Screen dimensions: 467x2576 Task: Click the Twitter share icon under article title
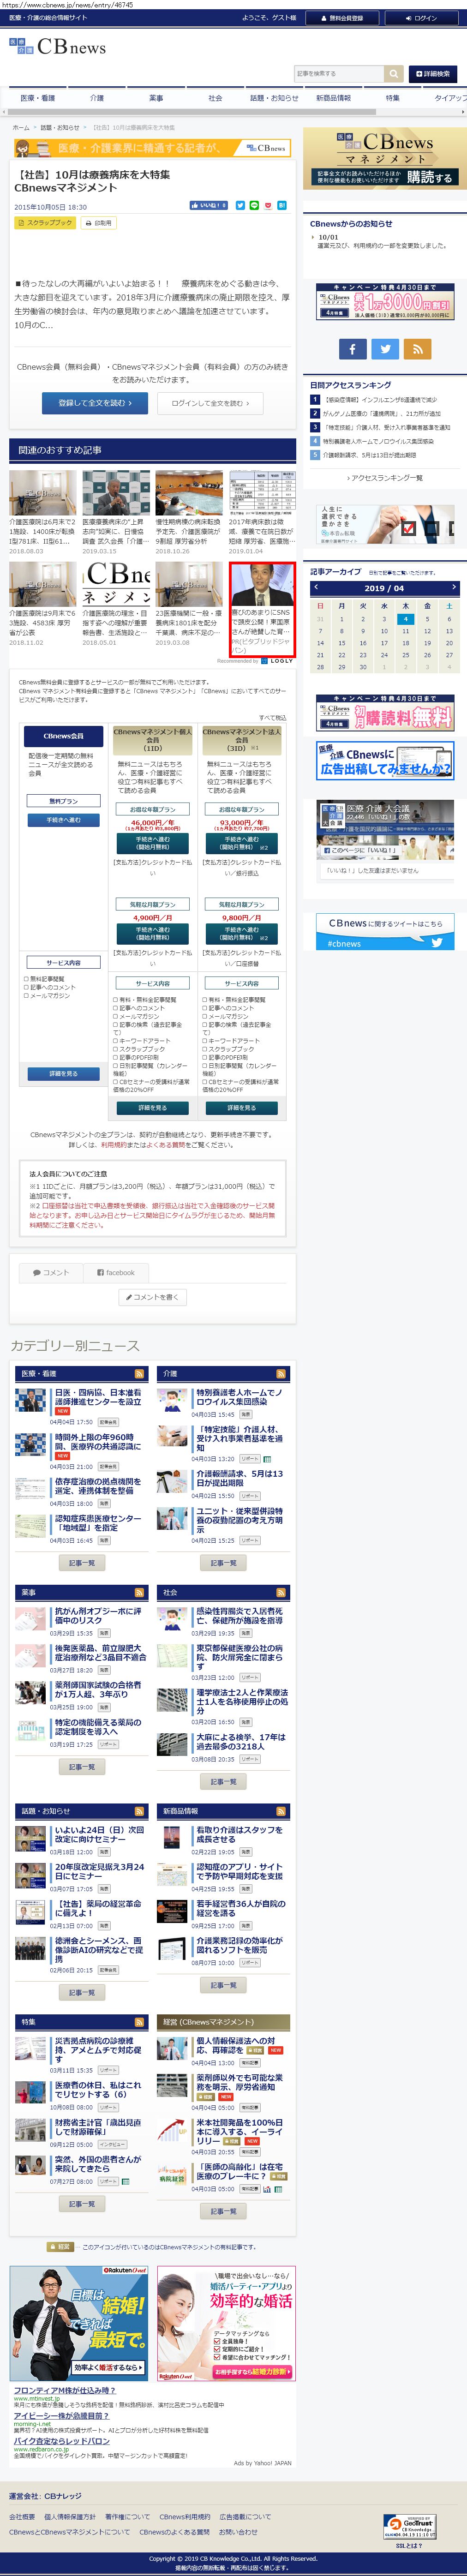pos(240,206)
